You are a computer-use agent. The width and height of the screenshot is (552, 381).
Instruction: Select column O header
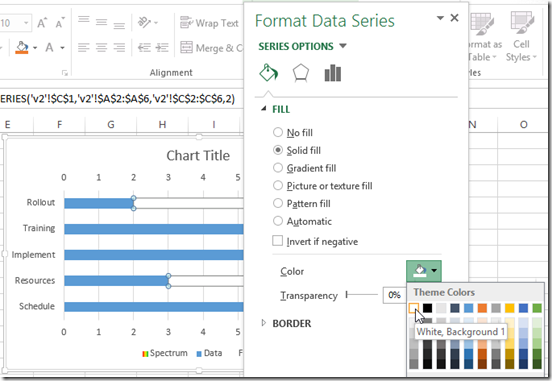(x=524, y=124)
